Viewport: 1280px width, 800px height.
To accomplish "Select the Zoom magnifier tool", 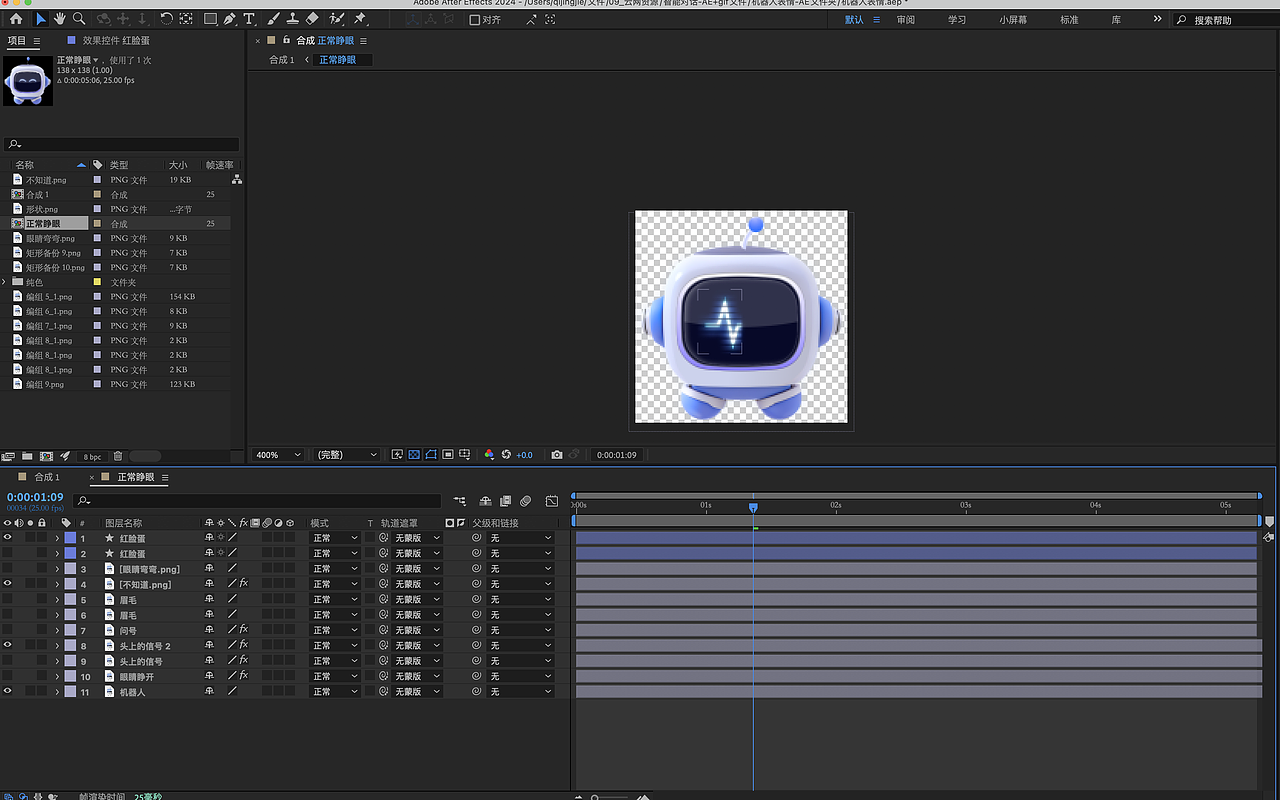I will pos(79,19).
